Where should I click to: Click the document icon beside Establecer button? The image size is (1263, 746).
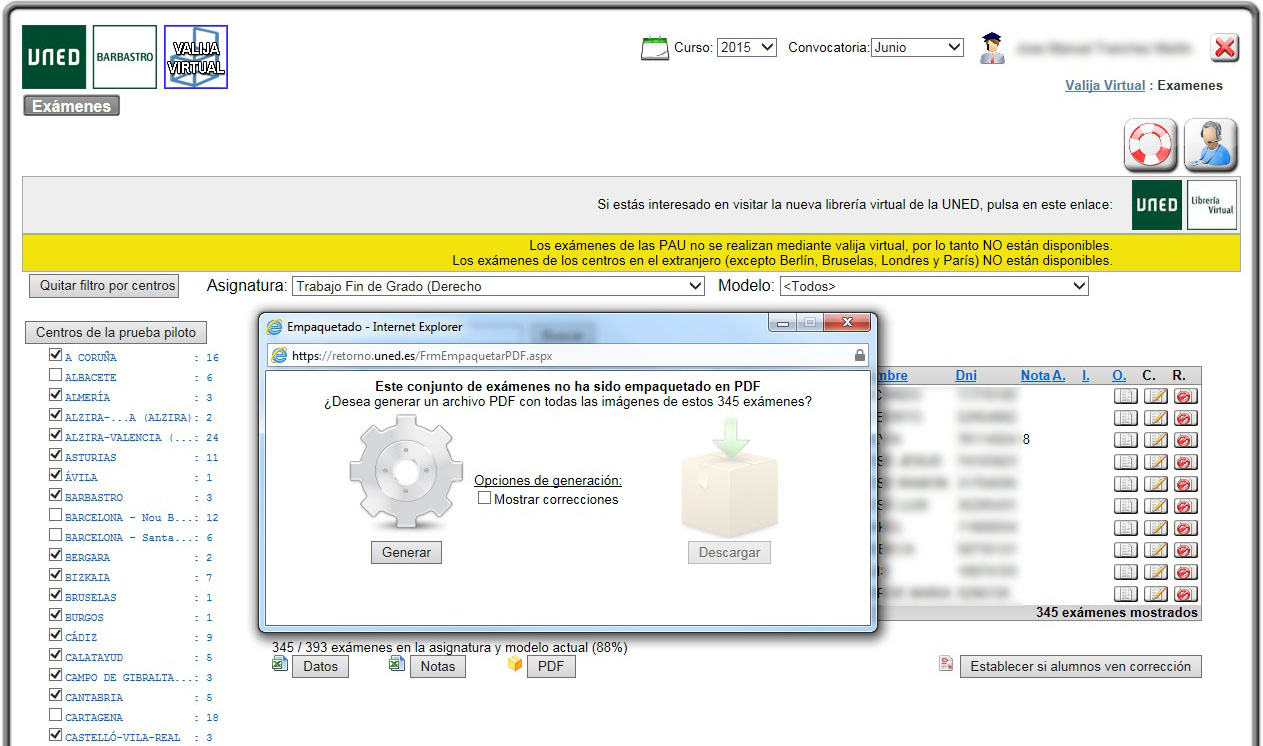click(x=946, y=664)
